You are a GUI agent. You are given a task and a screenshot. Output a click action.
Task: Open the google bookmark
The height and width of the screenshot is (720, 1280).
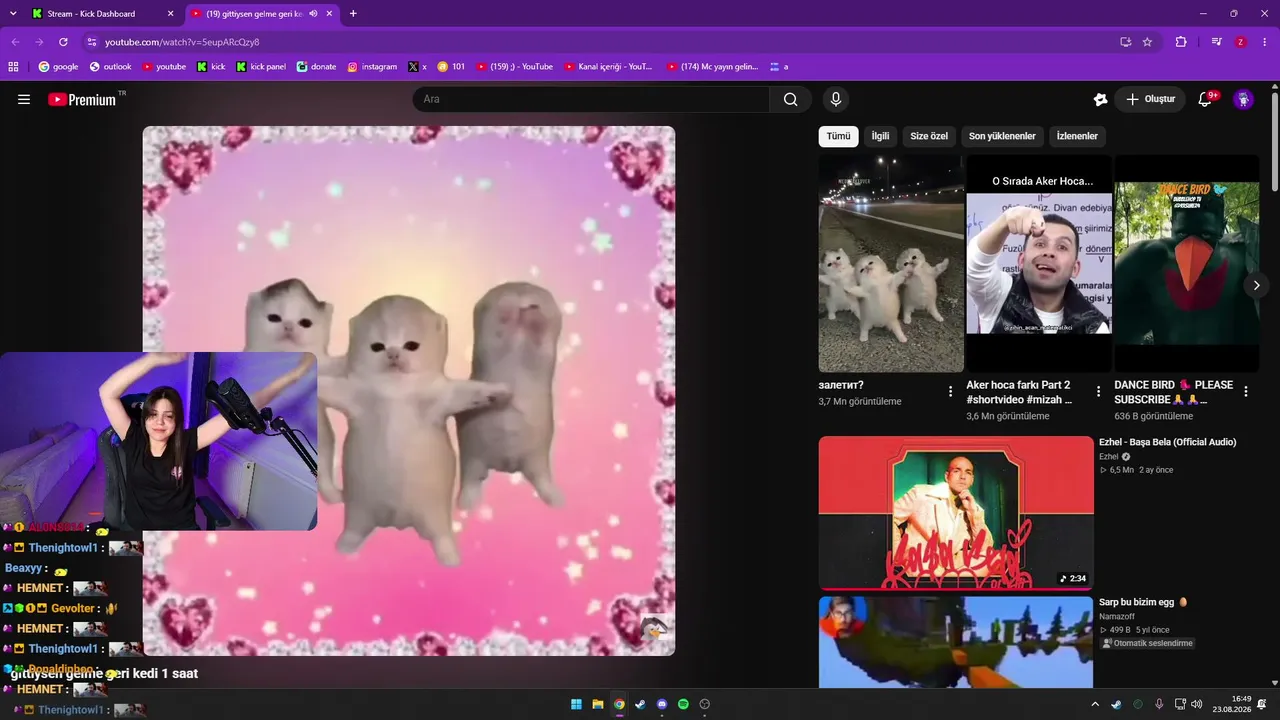58,67
